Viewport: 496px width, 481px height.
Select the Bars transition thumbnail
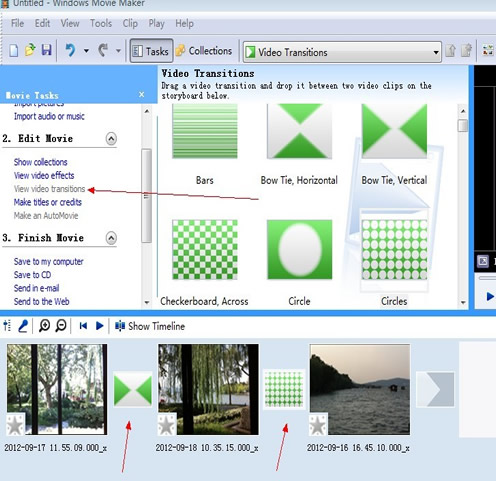[205, 131]
